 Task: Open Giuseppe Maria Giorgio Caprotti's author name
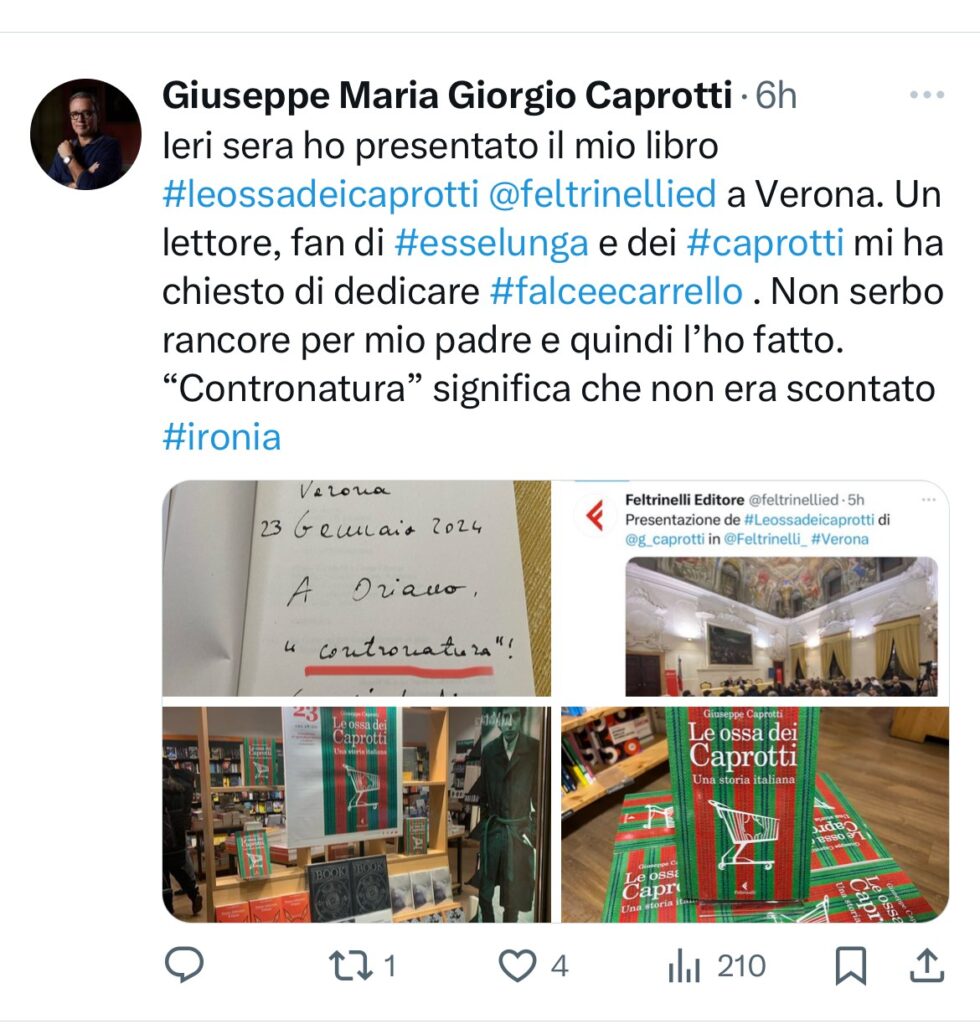pyautogui.click(x=447, y=95)
